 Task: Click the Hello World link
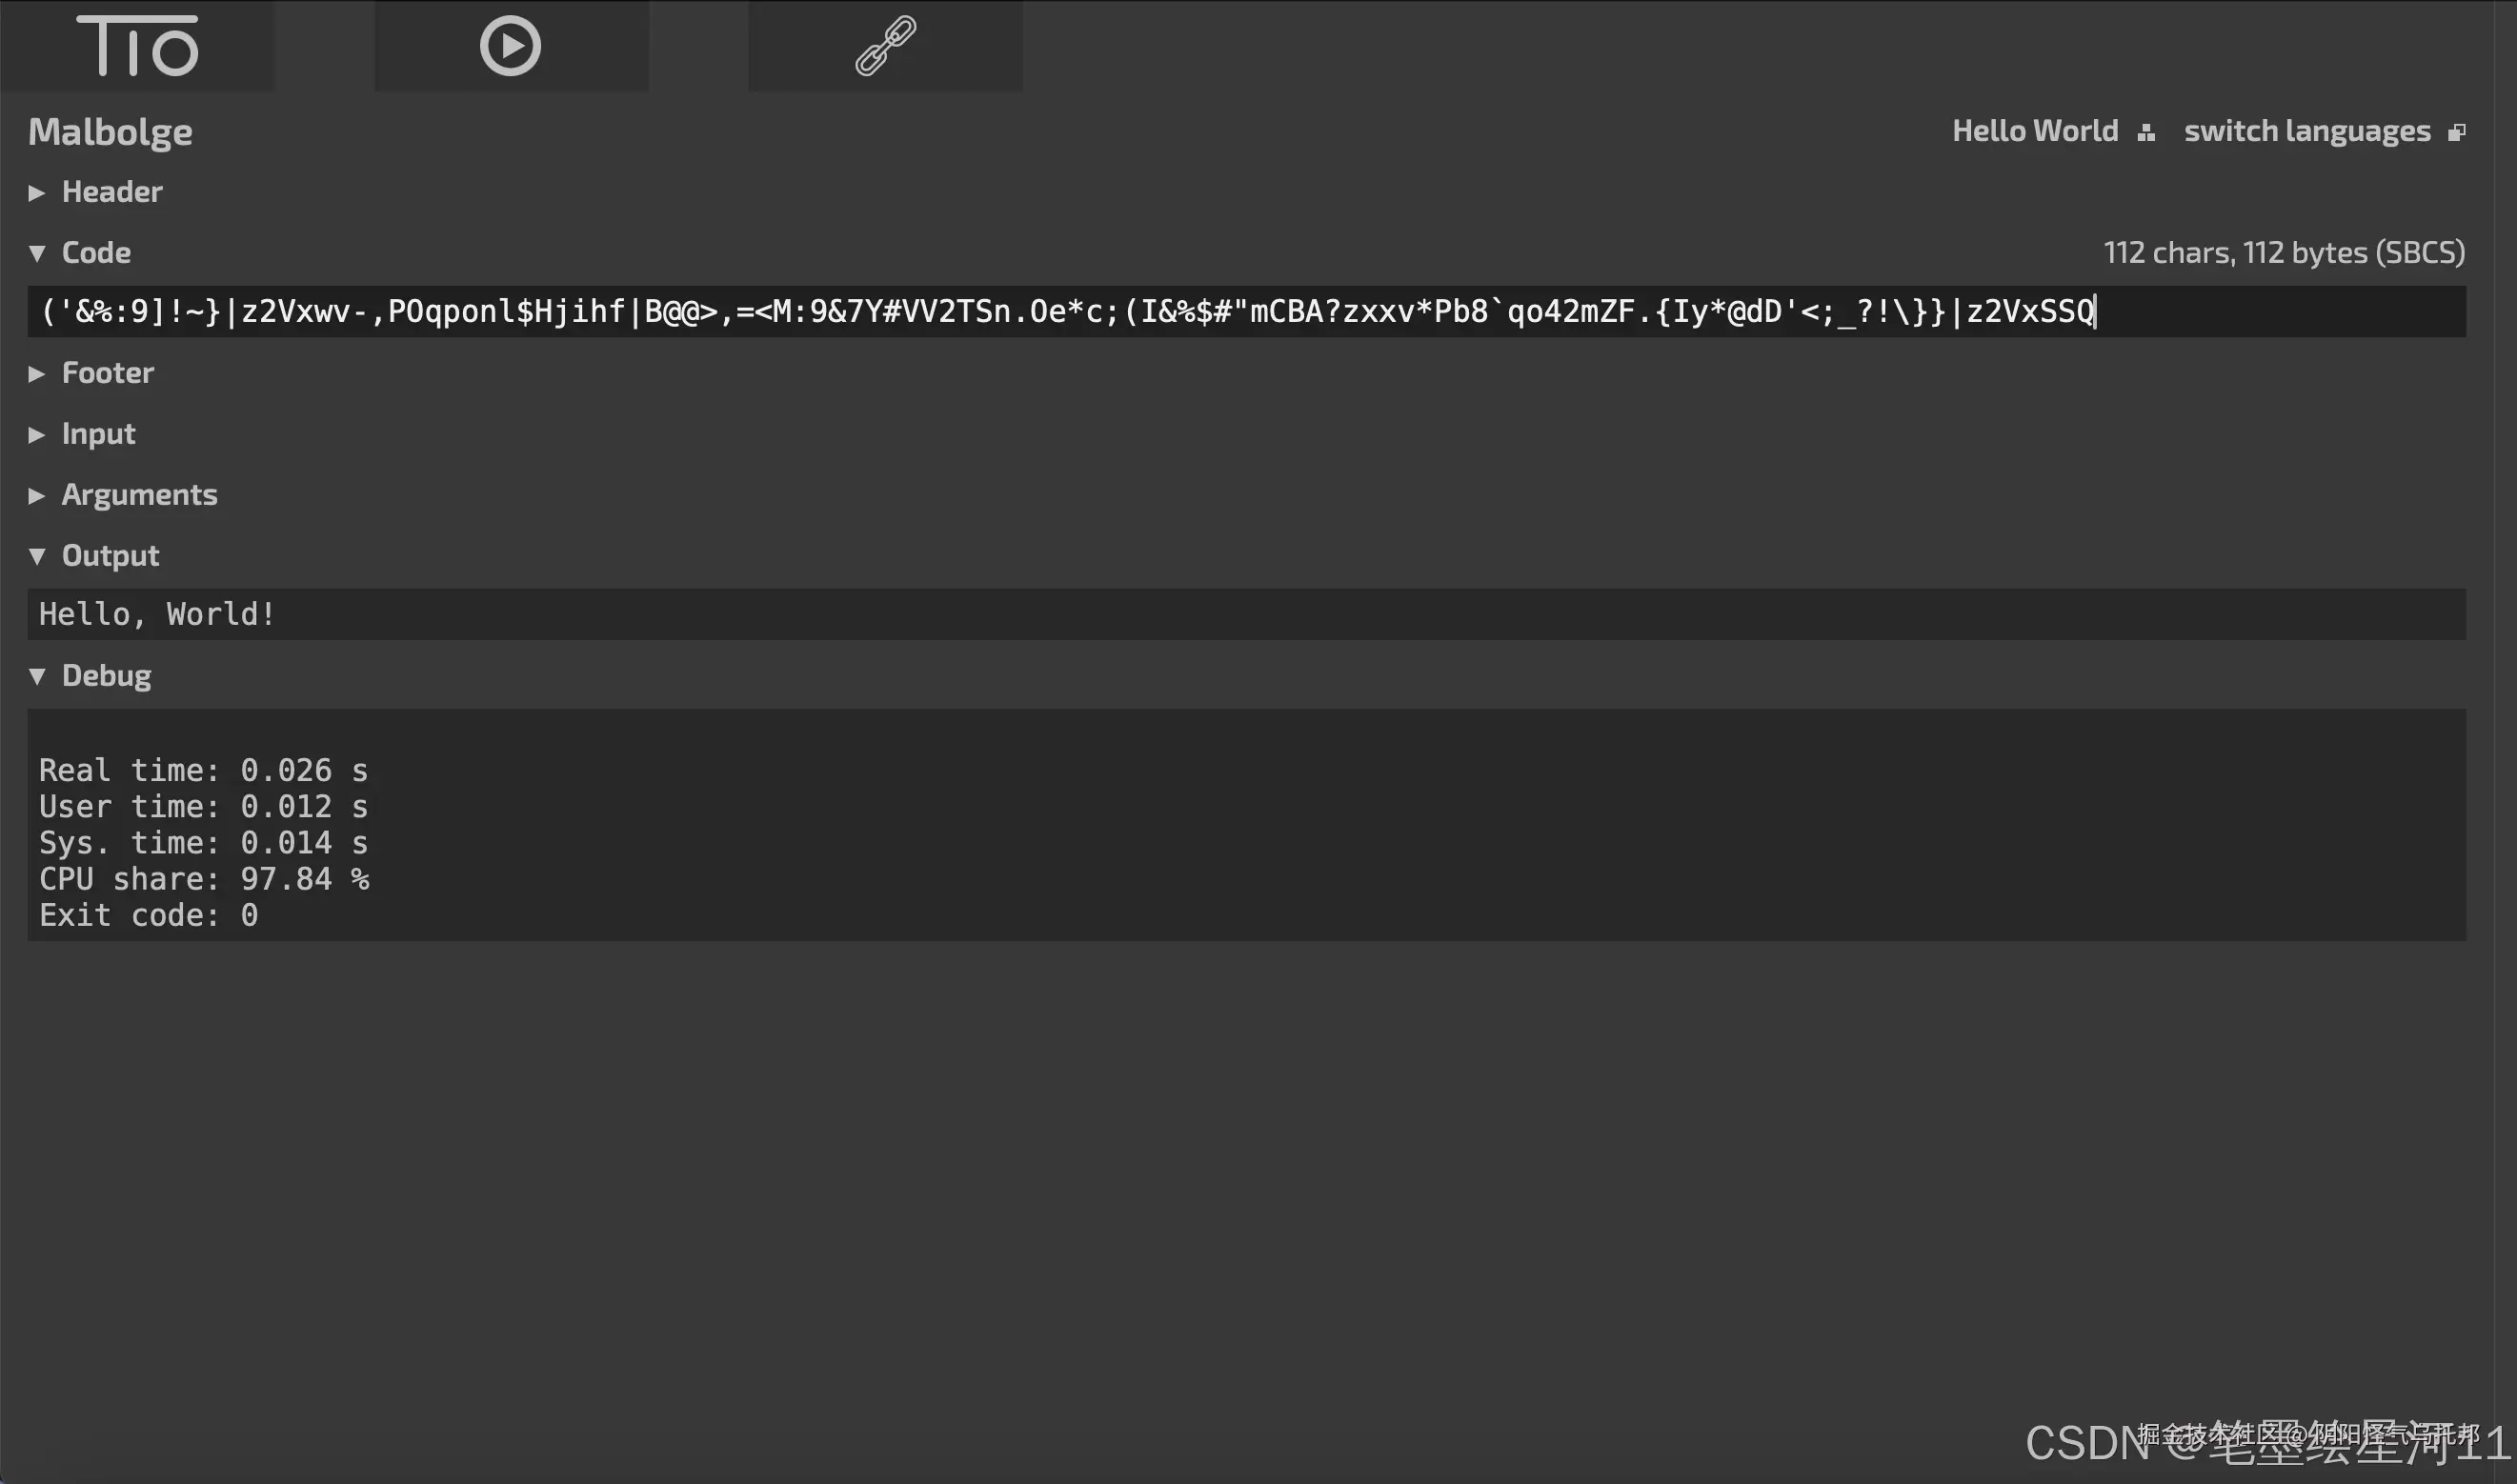2034,131
